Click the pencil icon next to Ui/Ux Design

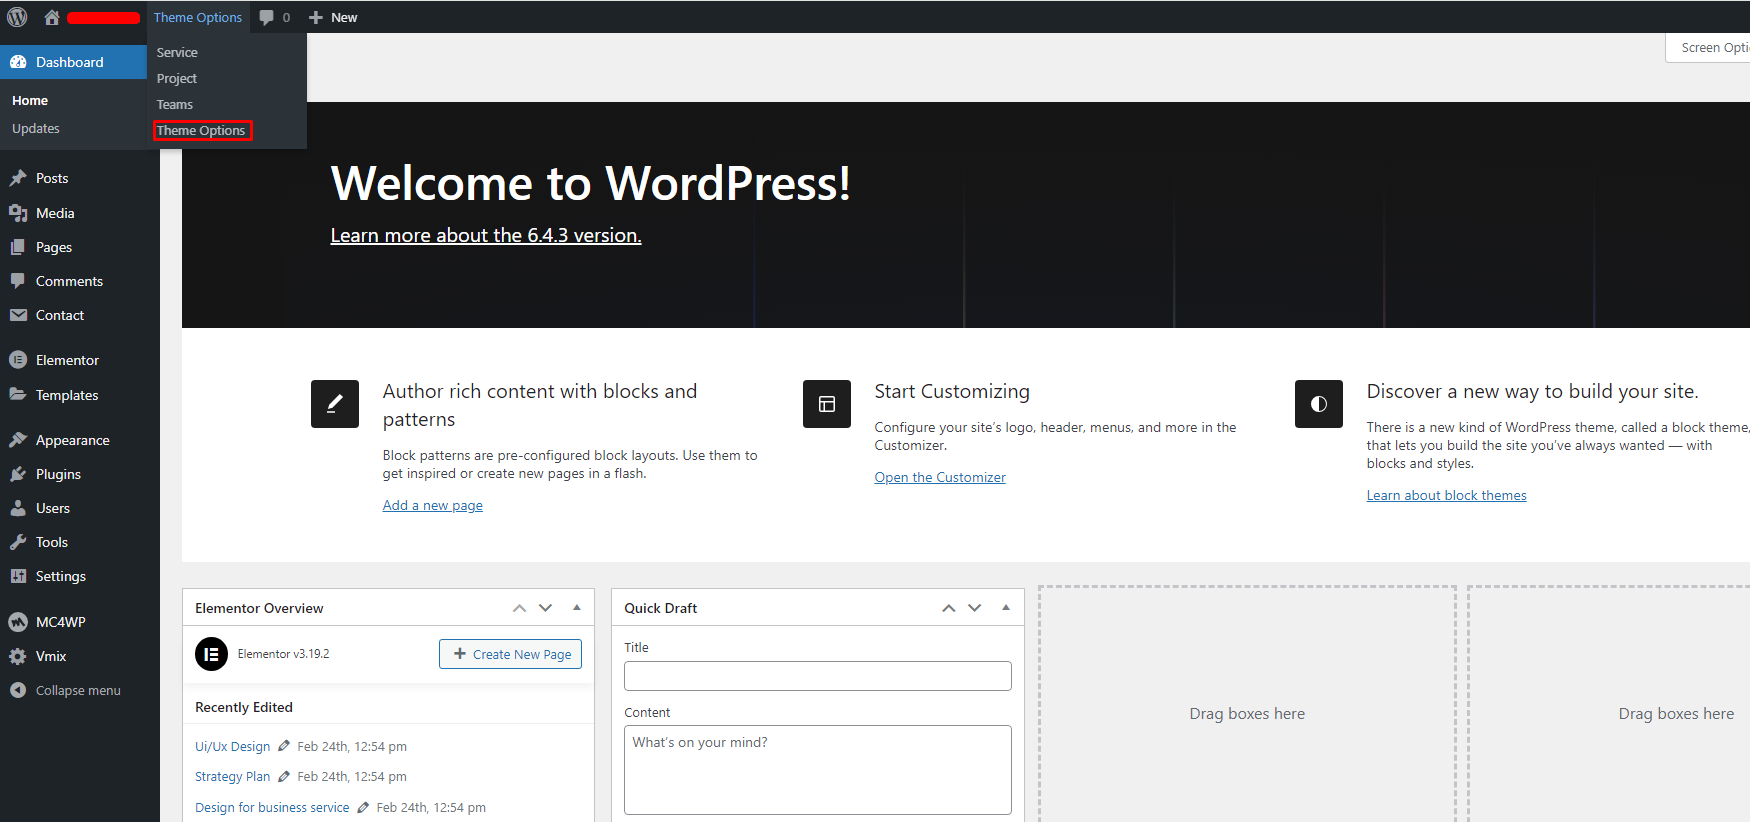284,746
